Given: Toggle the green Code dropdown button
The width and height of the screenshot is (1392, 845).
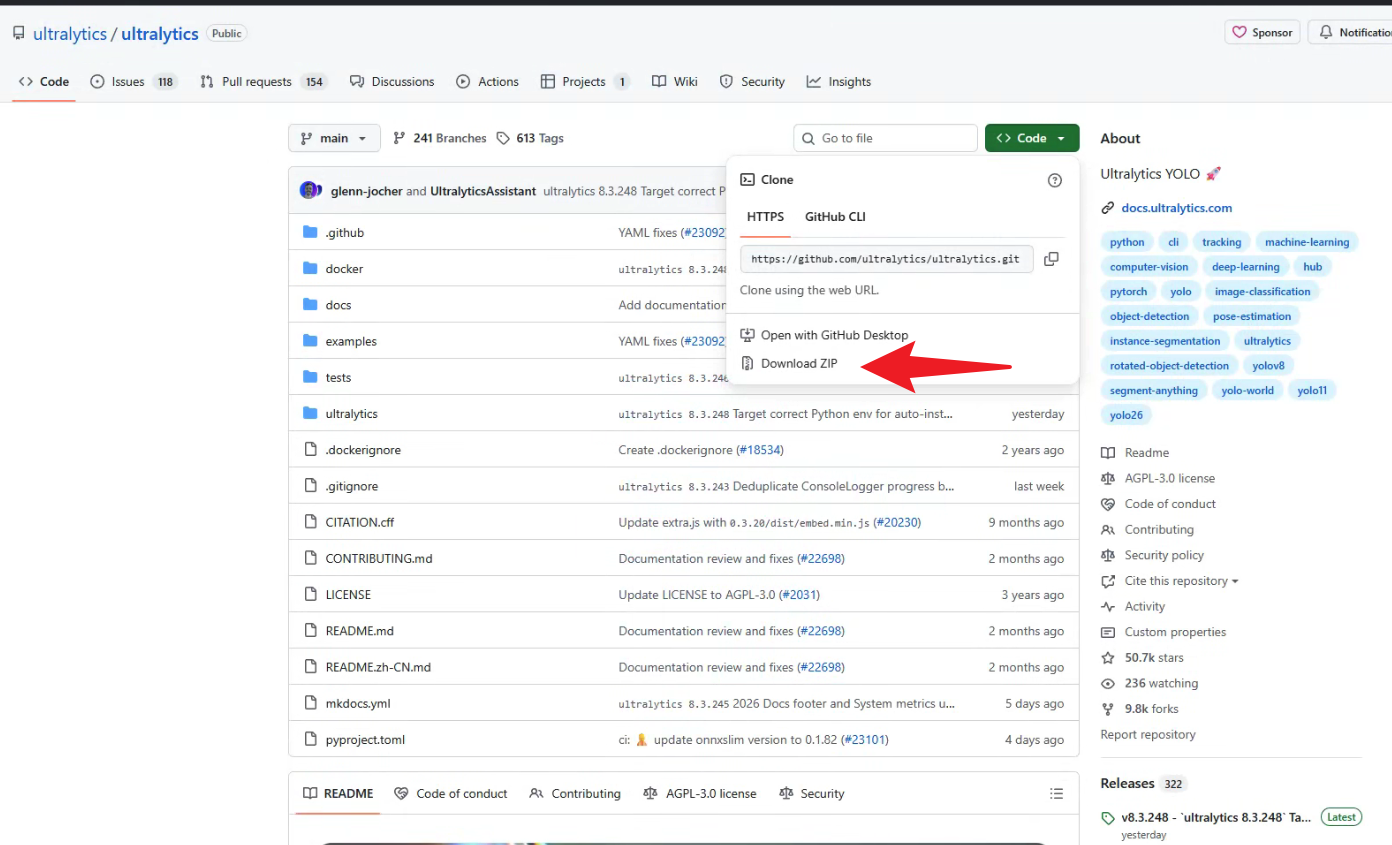Looking at the screenshot, I should pos(1032,138).
